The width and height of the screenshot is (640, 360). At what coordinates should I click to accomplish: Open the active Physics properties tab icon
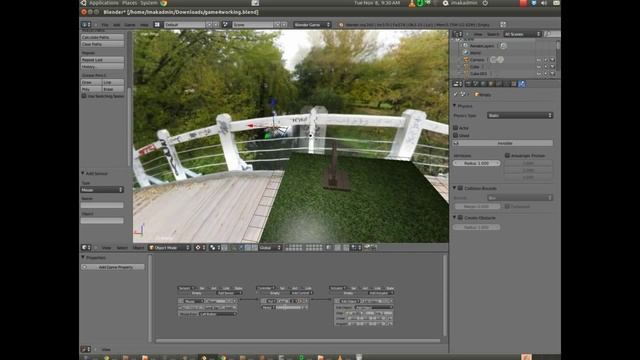[522, 84]
